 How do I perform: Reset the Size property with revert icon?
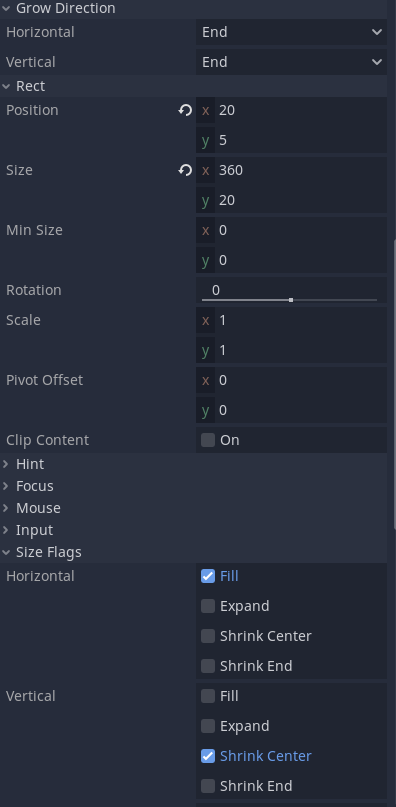185,170
